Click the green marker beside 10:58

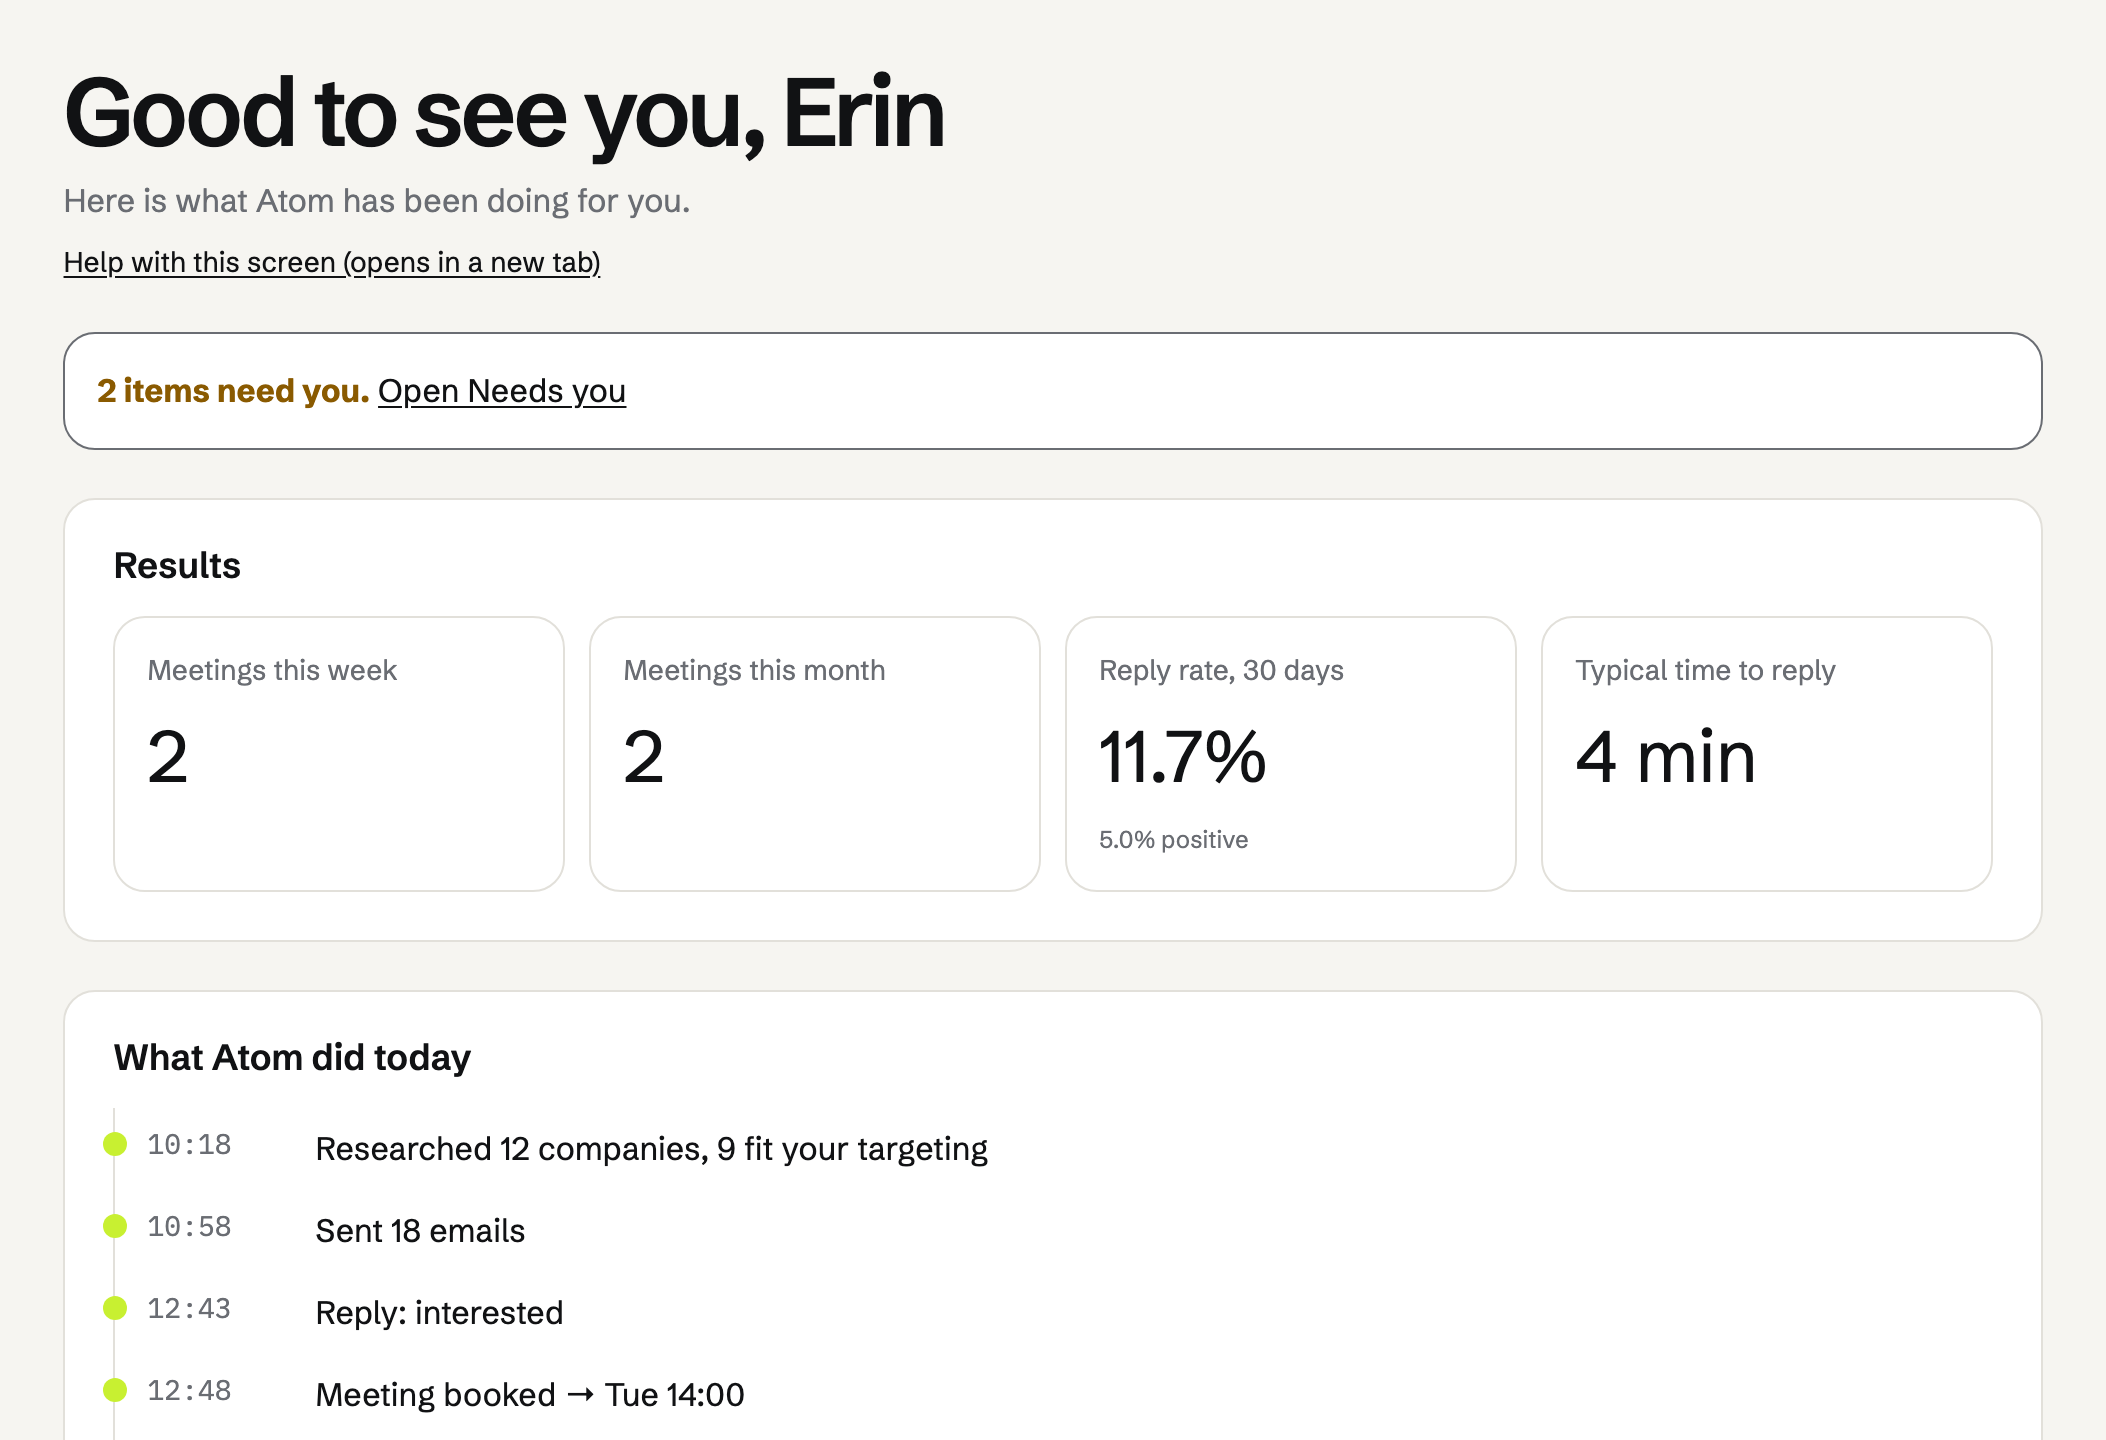(x=115, y=1226)
